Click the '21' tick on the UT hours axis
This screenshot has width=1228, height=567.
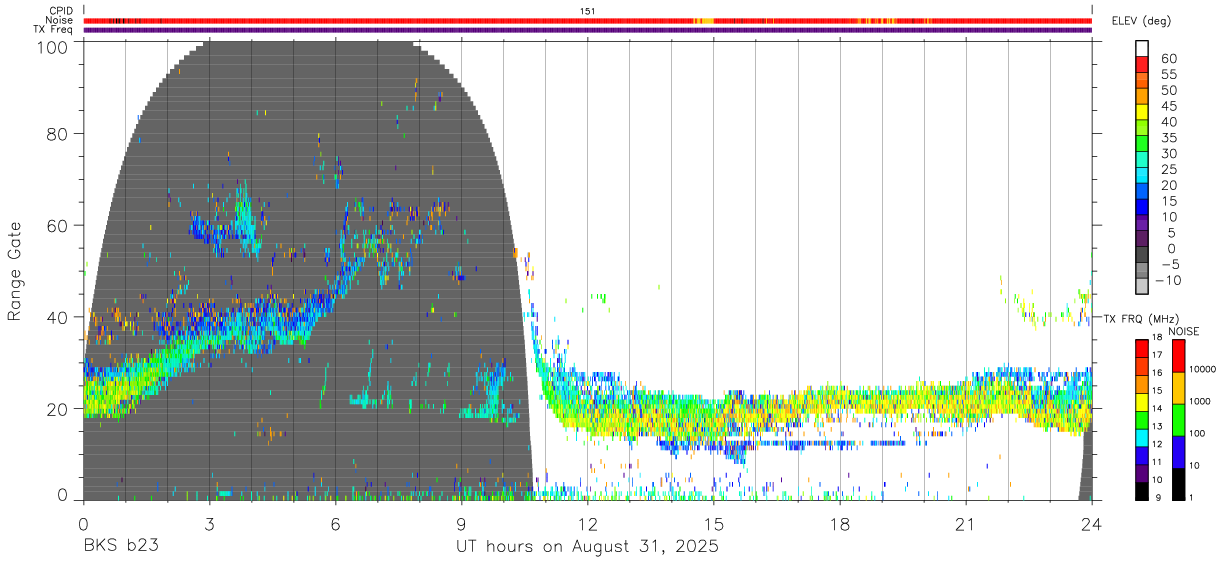965,523
